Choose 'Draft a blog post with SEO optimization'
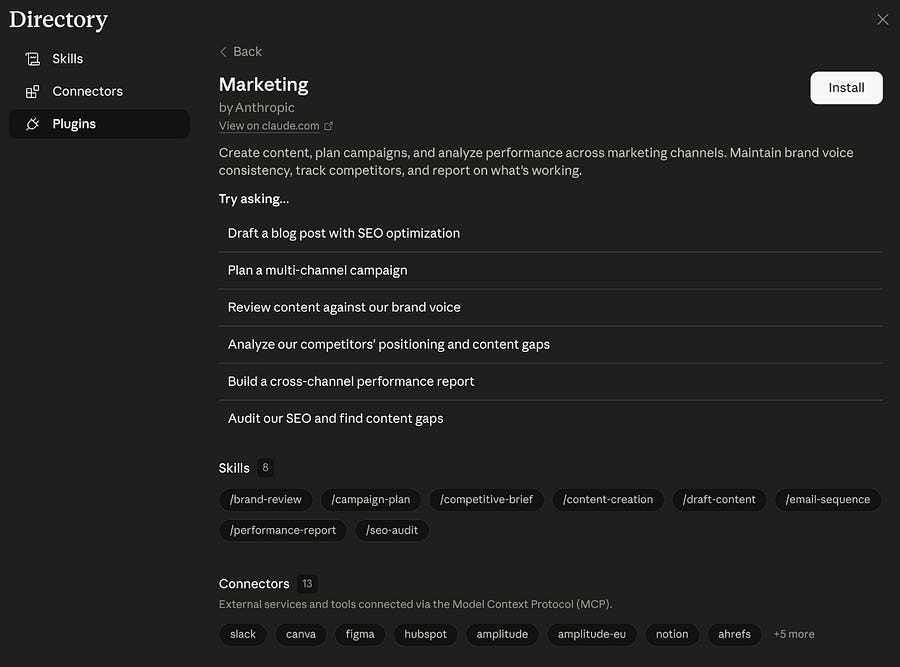The width and height of the screenshot is (900, 667). click(550, 233)
